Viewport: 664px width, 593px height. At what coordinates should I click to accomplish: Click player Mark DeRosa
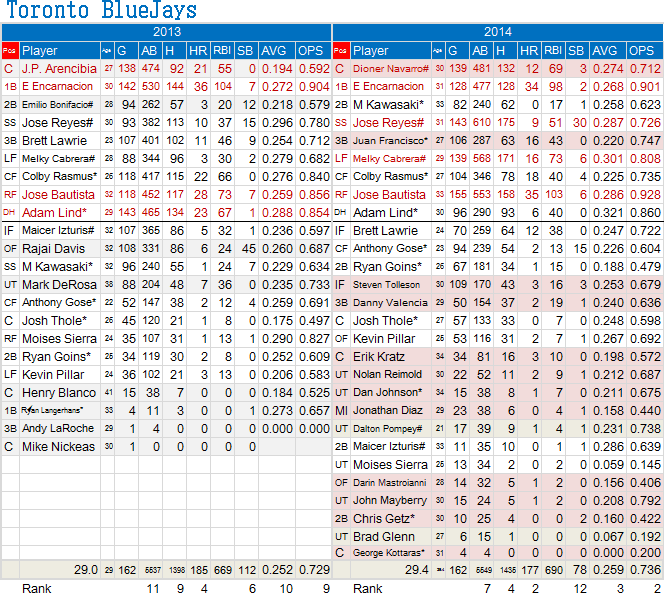click(x=59, y=285)
